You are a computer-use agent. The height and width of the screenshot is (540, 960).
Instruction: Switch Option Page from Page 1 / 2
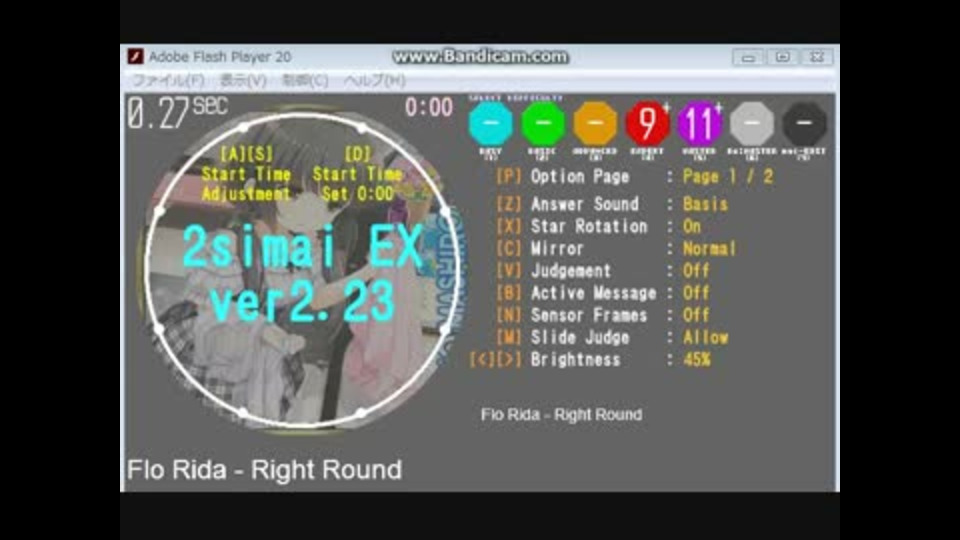point(728,177)
